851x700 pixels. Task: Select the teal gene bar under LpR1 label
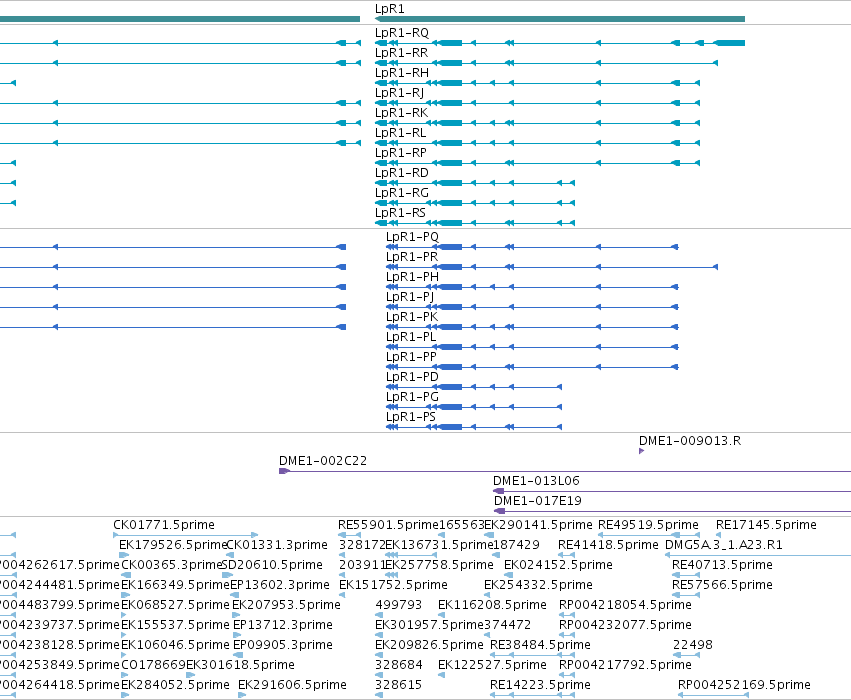[x=560, y=19]
